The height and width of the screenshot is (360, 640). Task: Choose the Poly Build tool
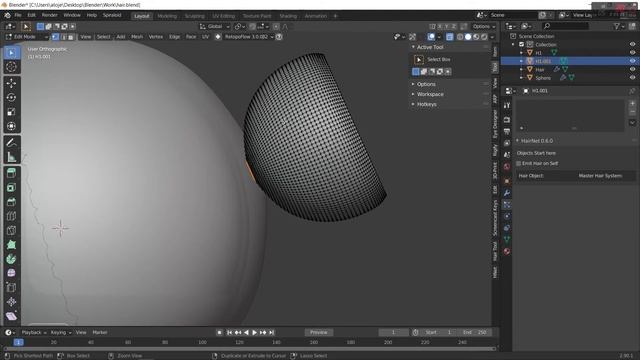click(x=11, y=244)
